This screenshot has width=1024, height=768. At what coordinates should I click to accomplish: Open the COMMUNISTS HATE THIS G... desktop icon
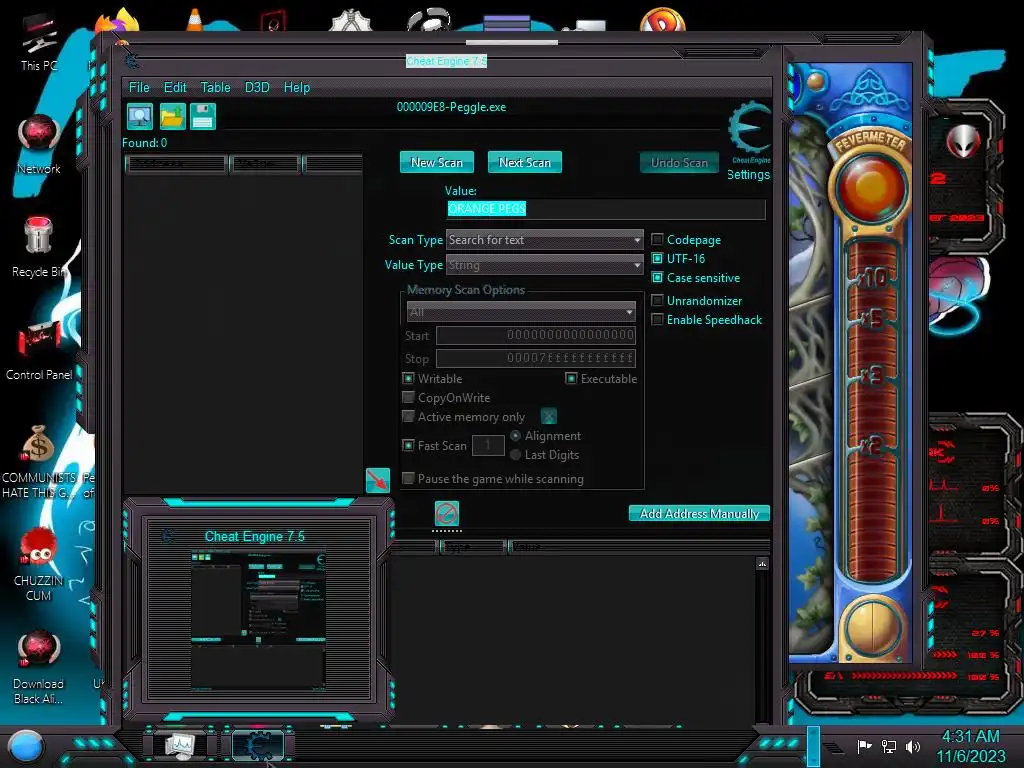point(39,462)
